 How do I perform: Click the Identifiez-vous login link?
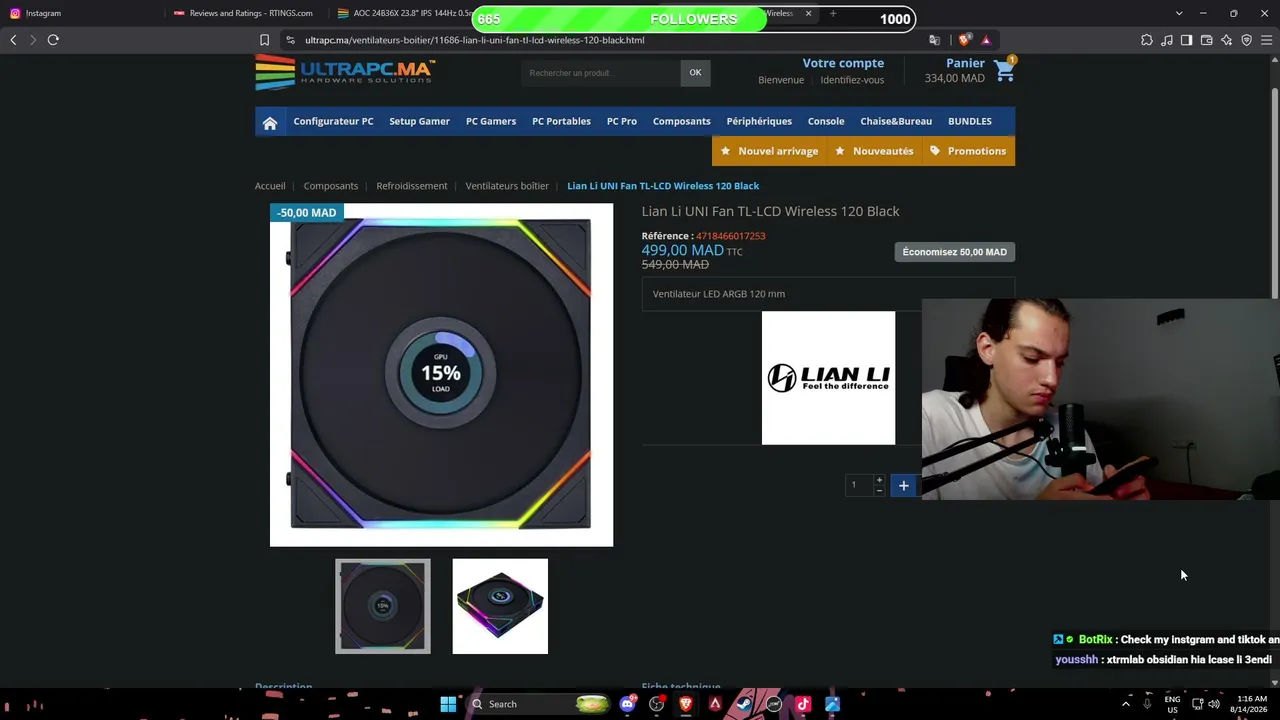tap(852, 80)
